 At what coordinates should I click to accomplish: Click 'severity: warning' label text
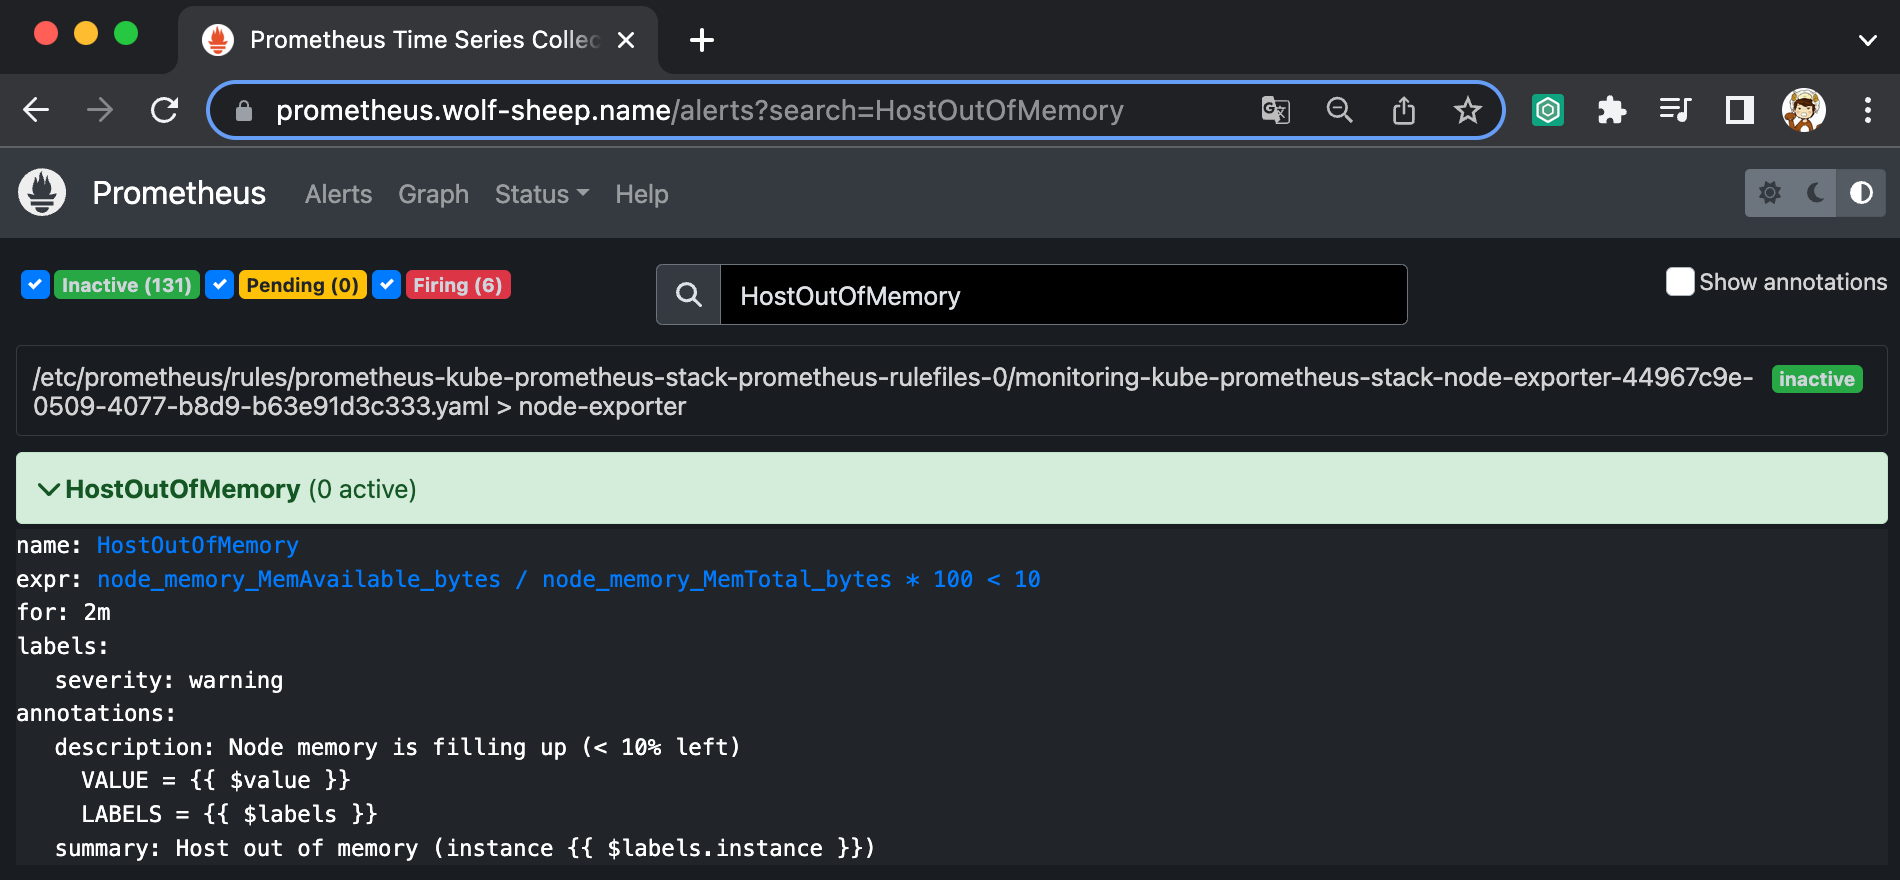pos(169,680)
